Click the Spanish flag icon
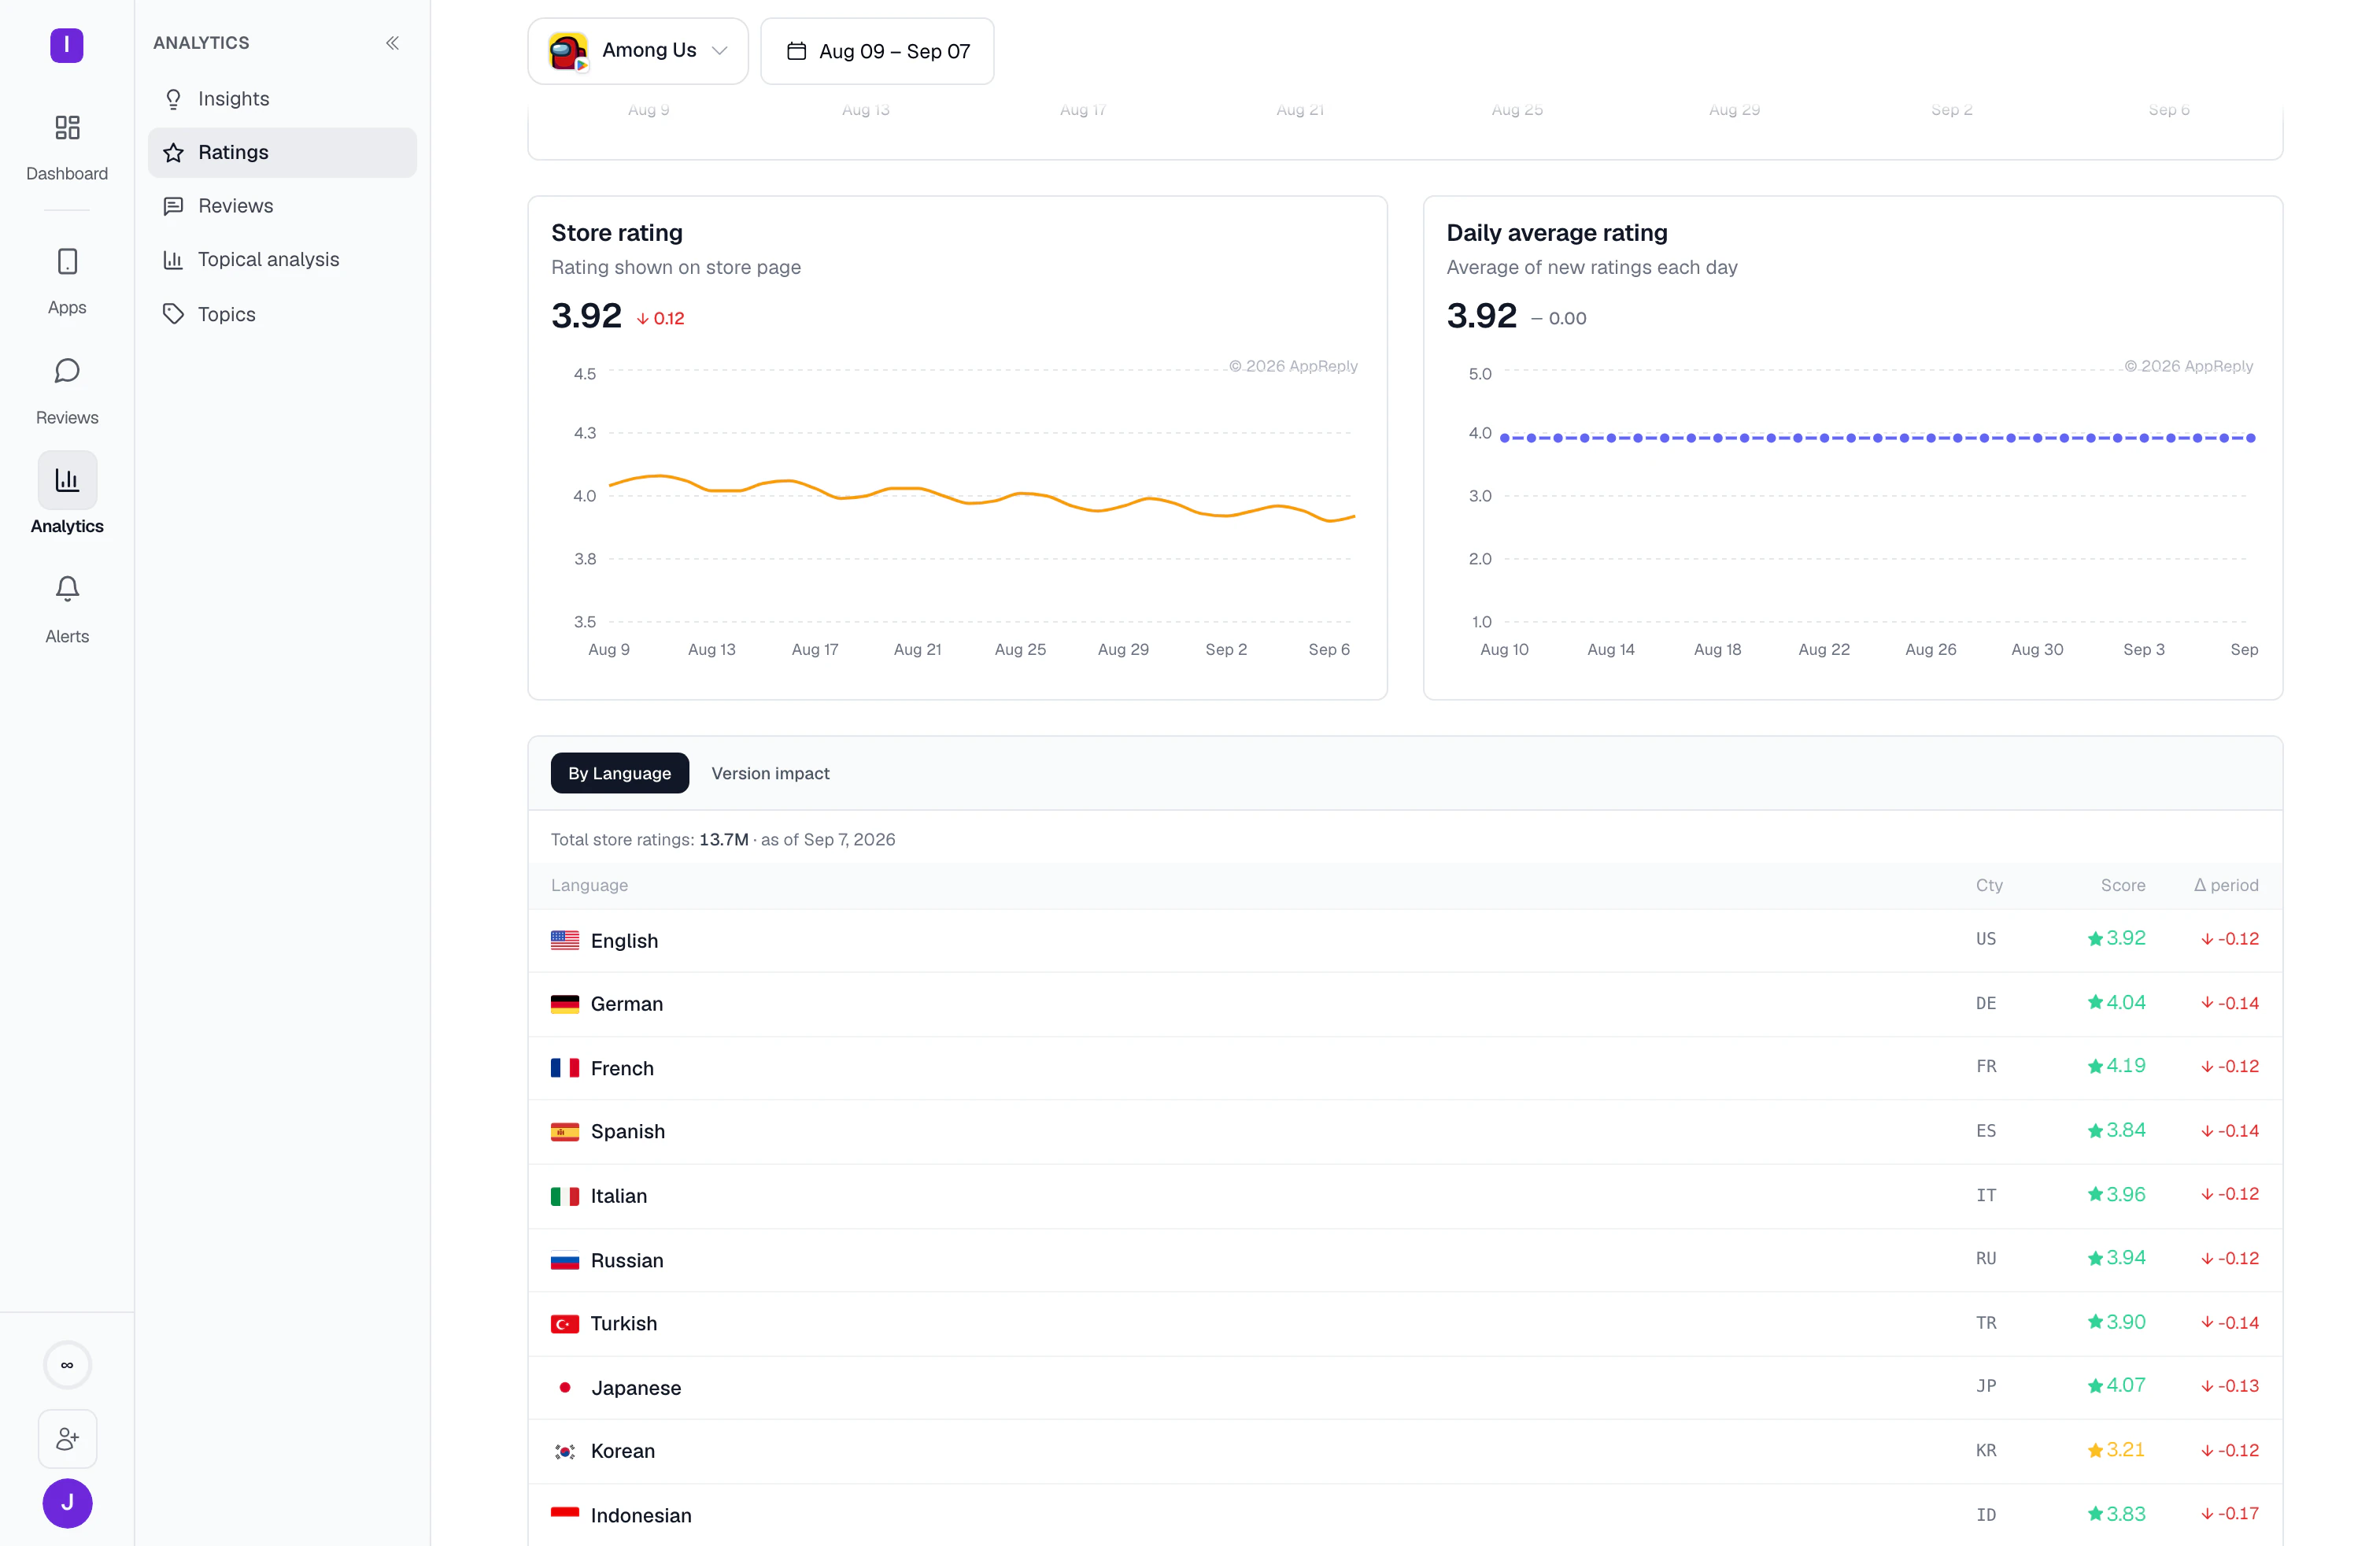 tap(565, 1132)
